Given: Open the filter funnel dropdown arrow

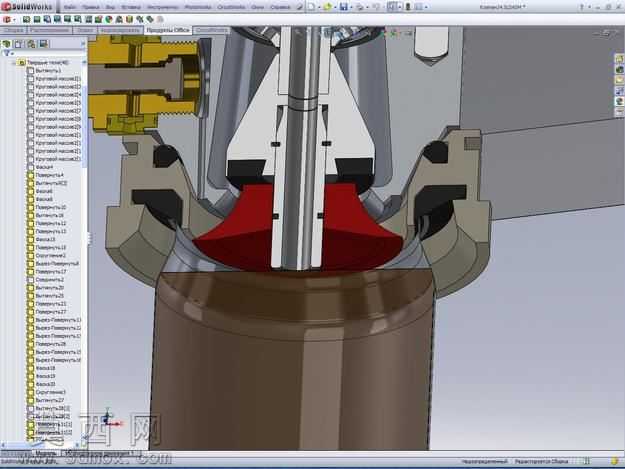Looking at the screenshot, I should pos(12,54).
